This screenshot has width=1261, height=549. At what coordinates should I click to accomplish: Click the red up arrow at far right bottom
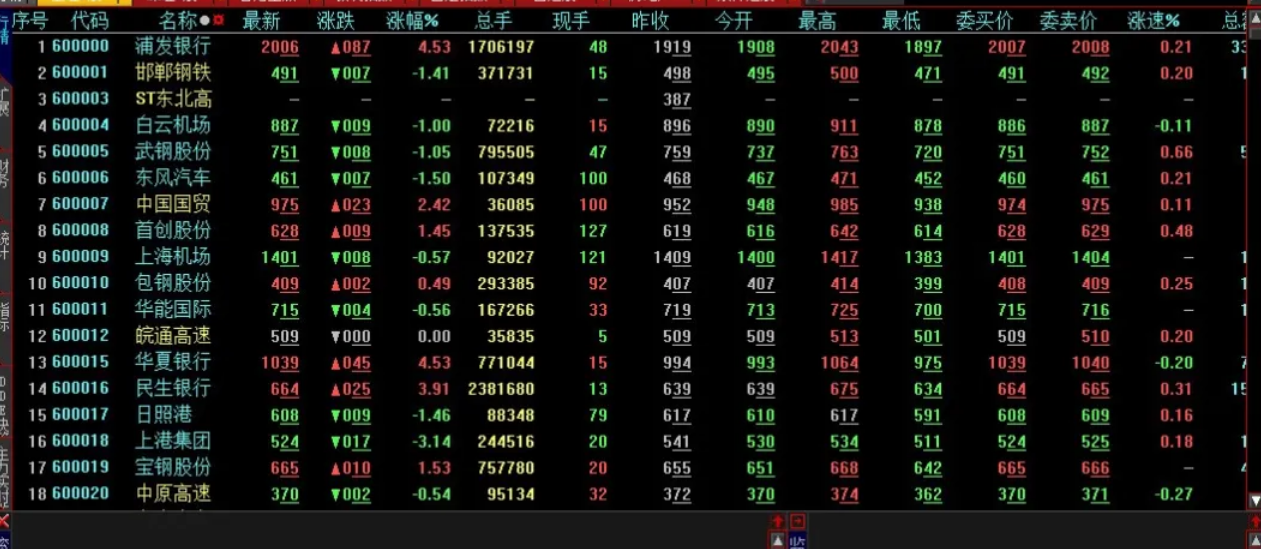(x=1254, y=522)
